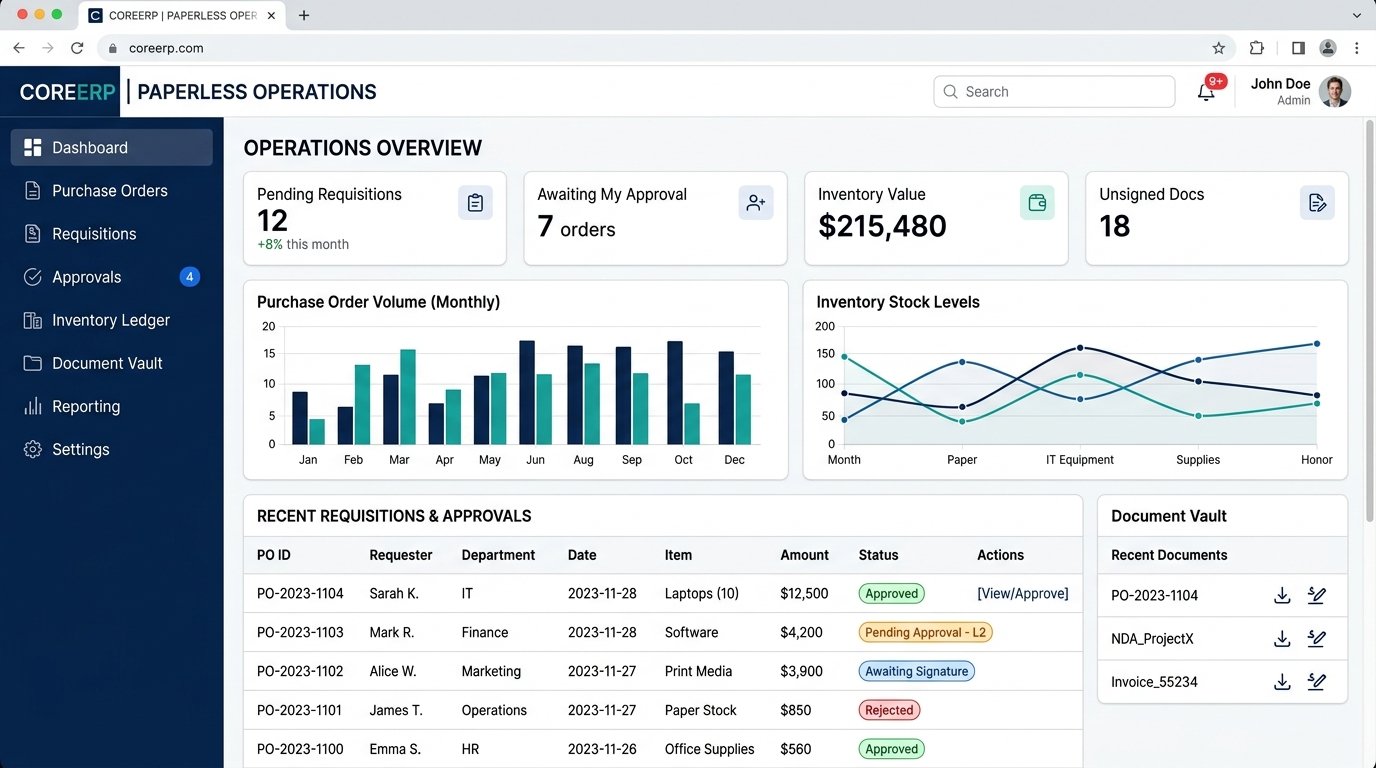The image size is (1376, 768).
Task: Click the Department column header
Action: pyautogui.click(x=498, y=555)
